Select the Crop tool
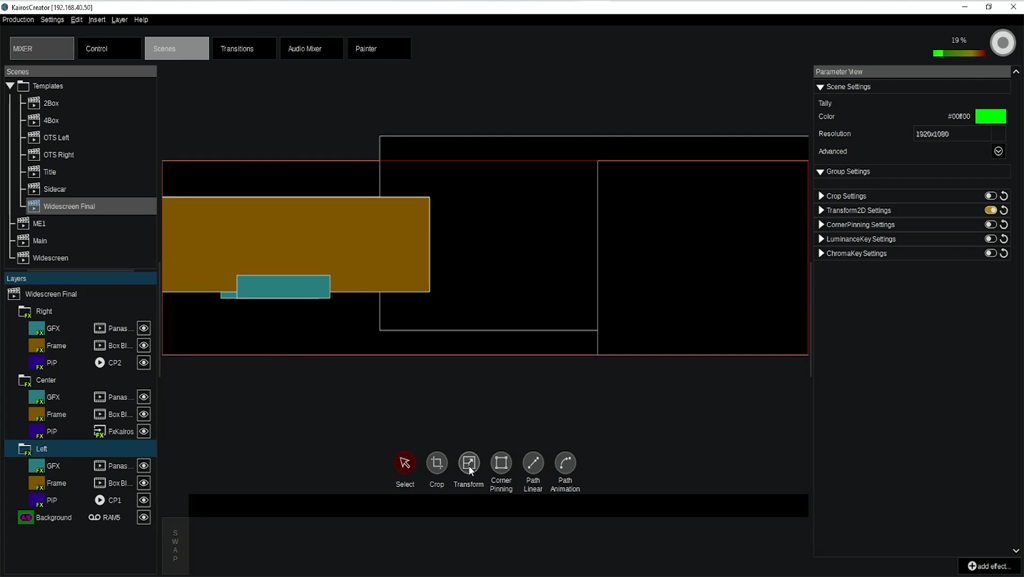 pyautogui.click(x=437, y=463)
